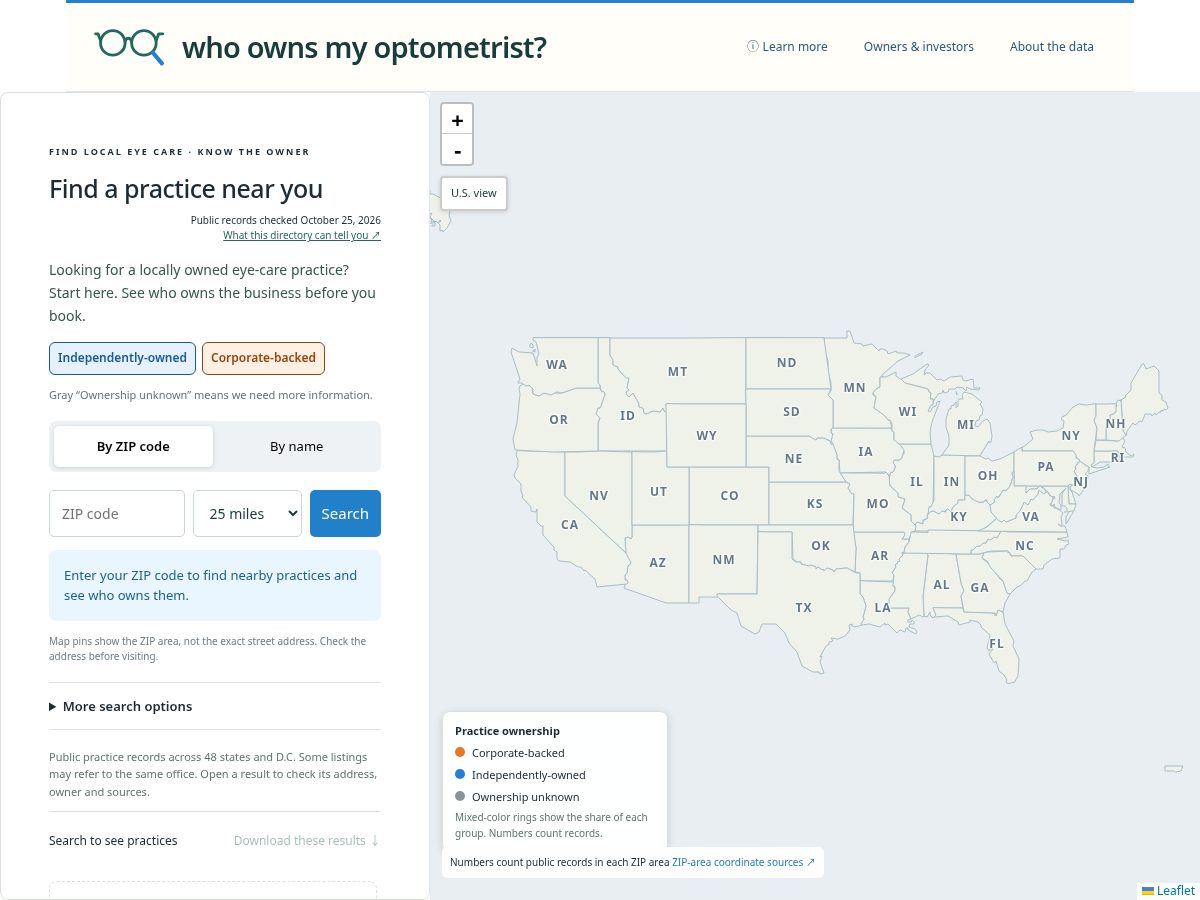Click Kentucky (KY) on the map

click(959, 517)
